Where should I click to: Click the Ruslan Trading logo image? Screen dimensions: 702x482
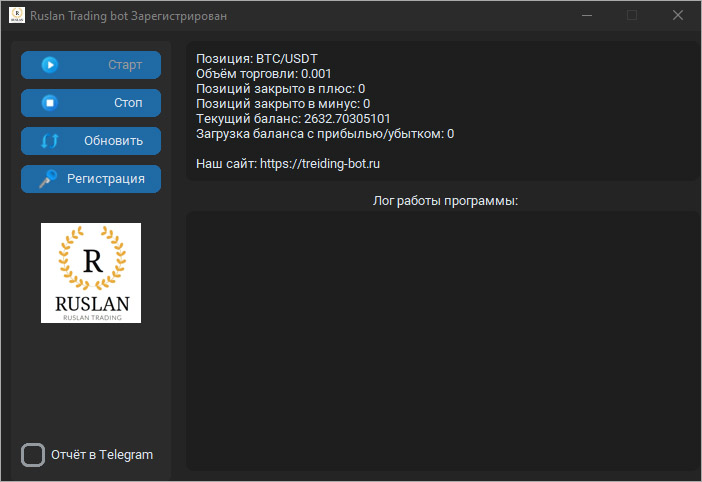point(91,273)
